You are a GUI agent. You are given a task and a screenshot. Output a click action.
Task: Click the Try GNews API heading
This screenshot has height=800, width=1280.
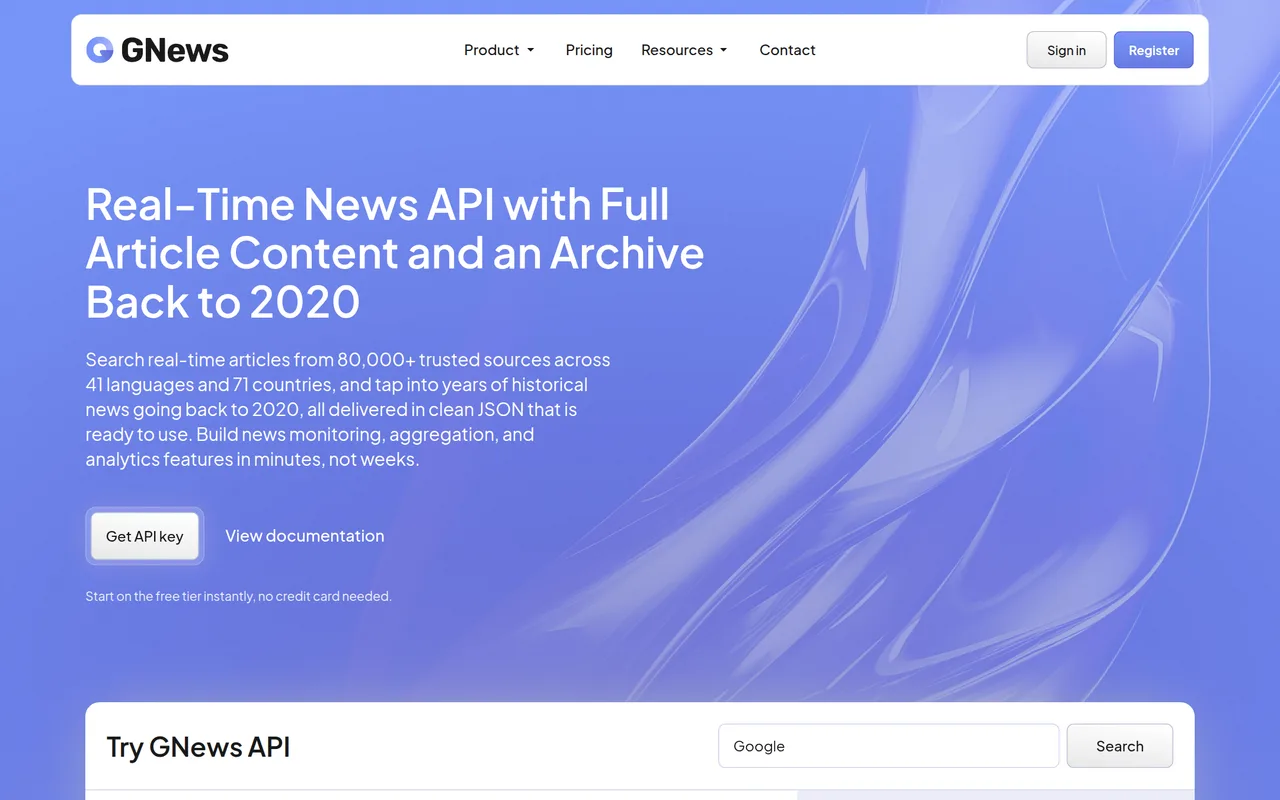click(x=198, y=747)
